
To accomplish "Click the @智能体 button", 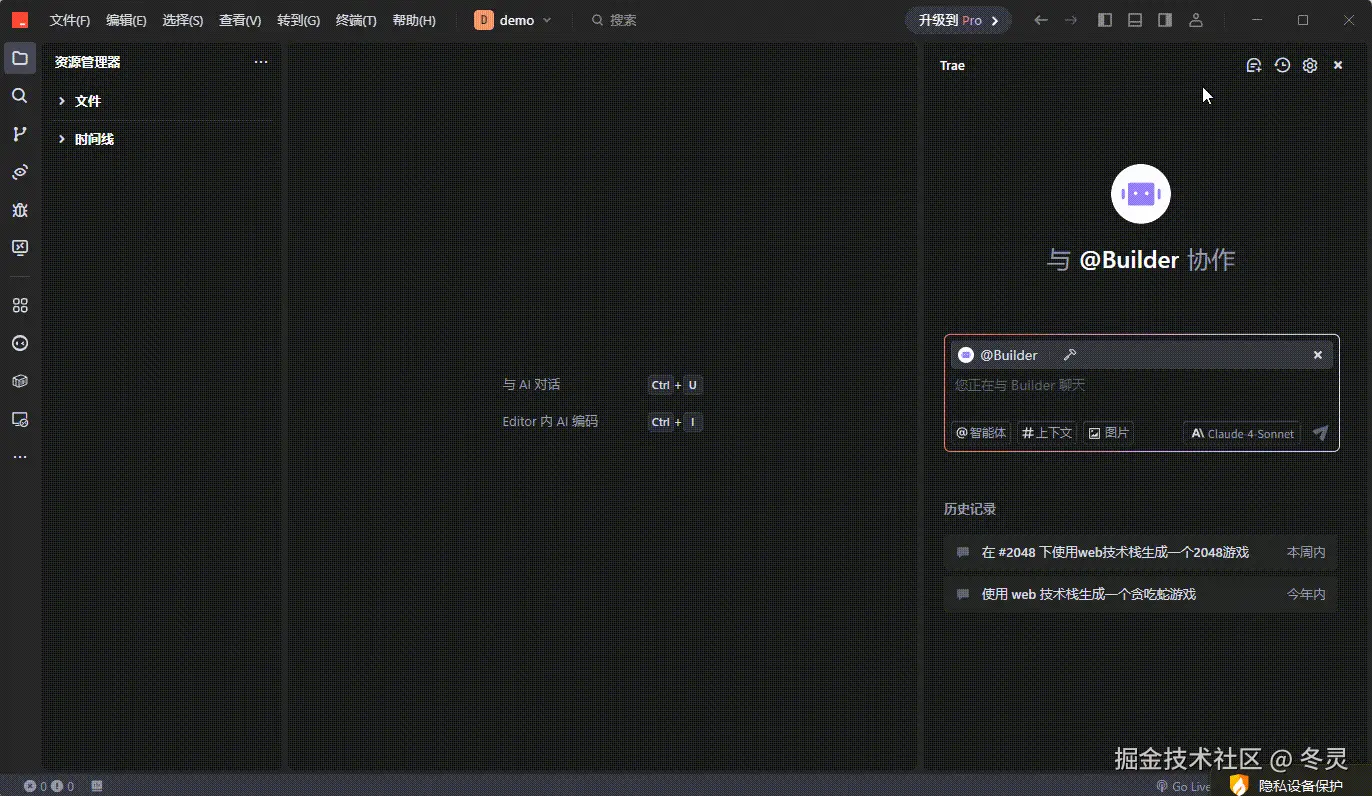I will coord(981,433).
